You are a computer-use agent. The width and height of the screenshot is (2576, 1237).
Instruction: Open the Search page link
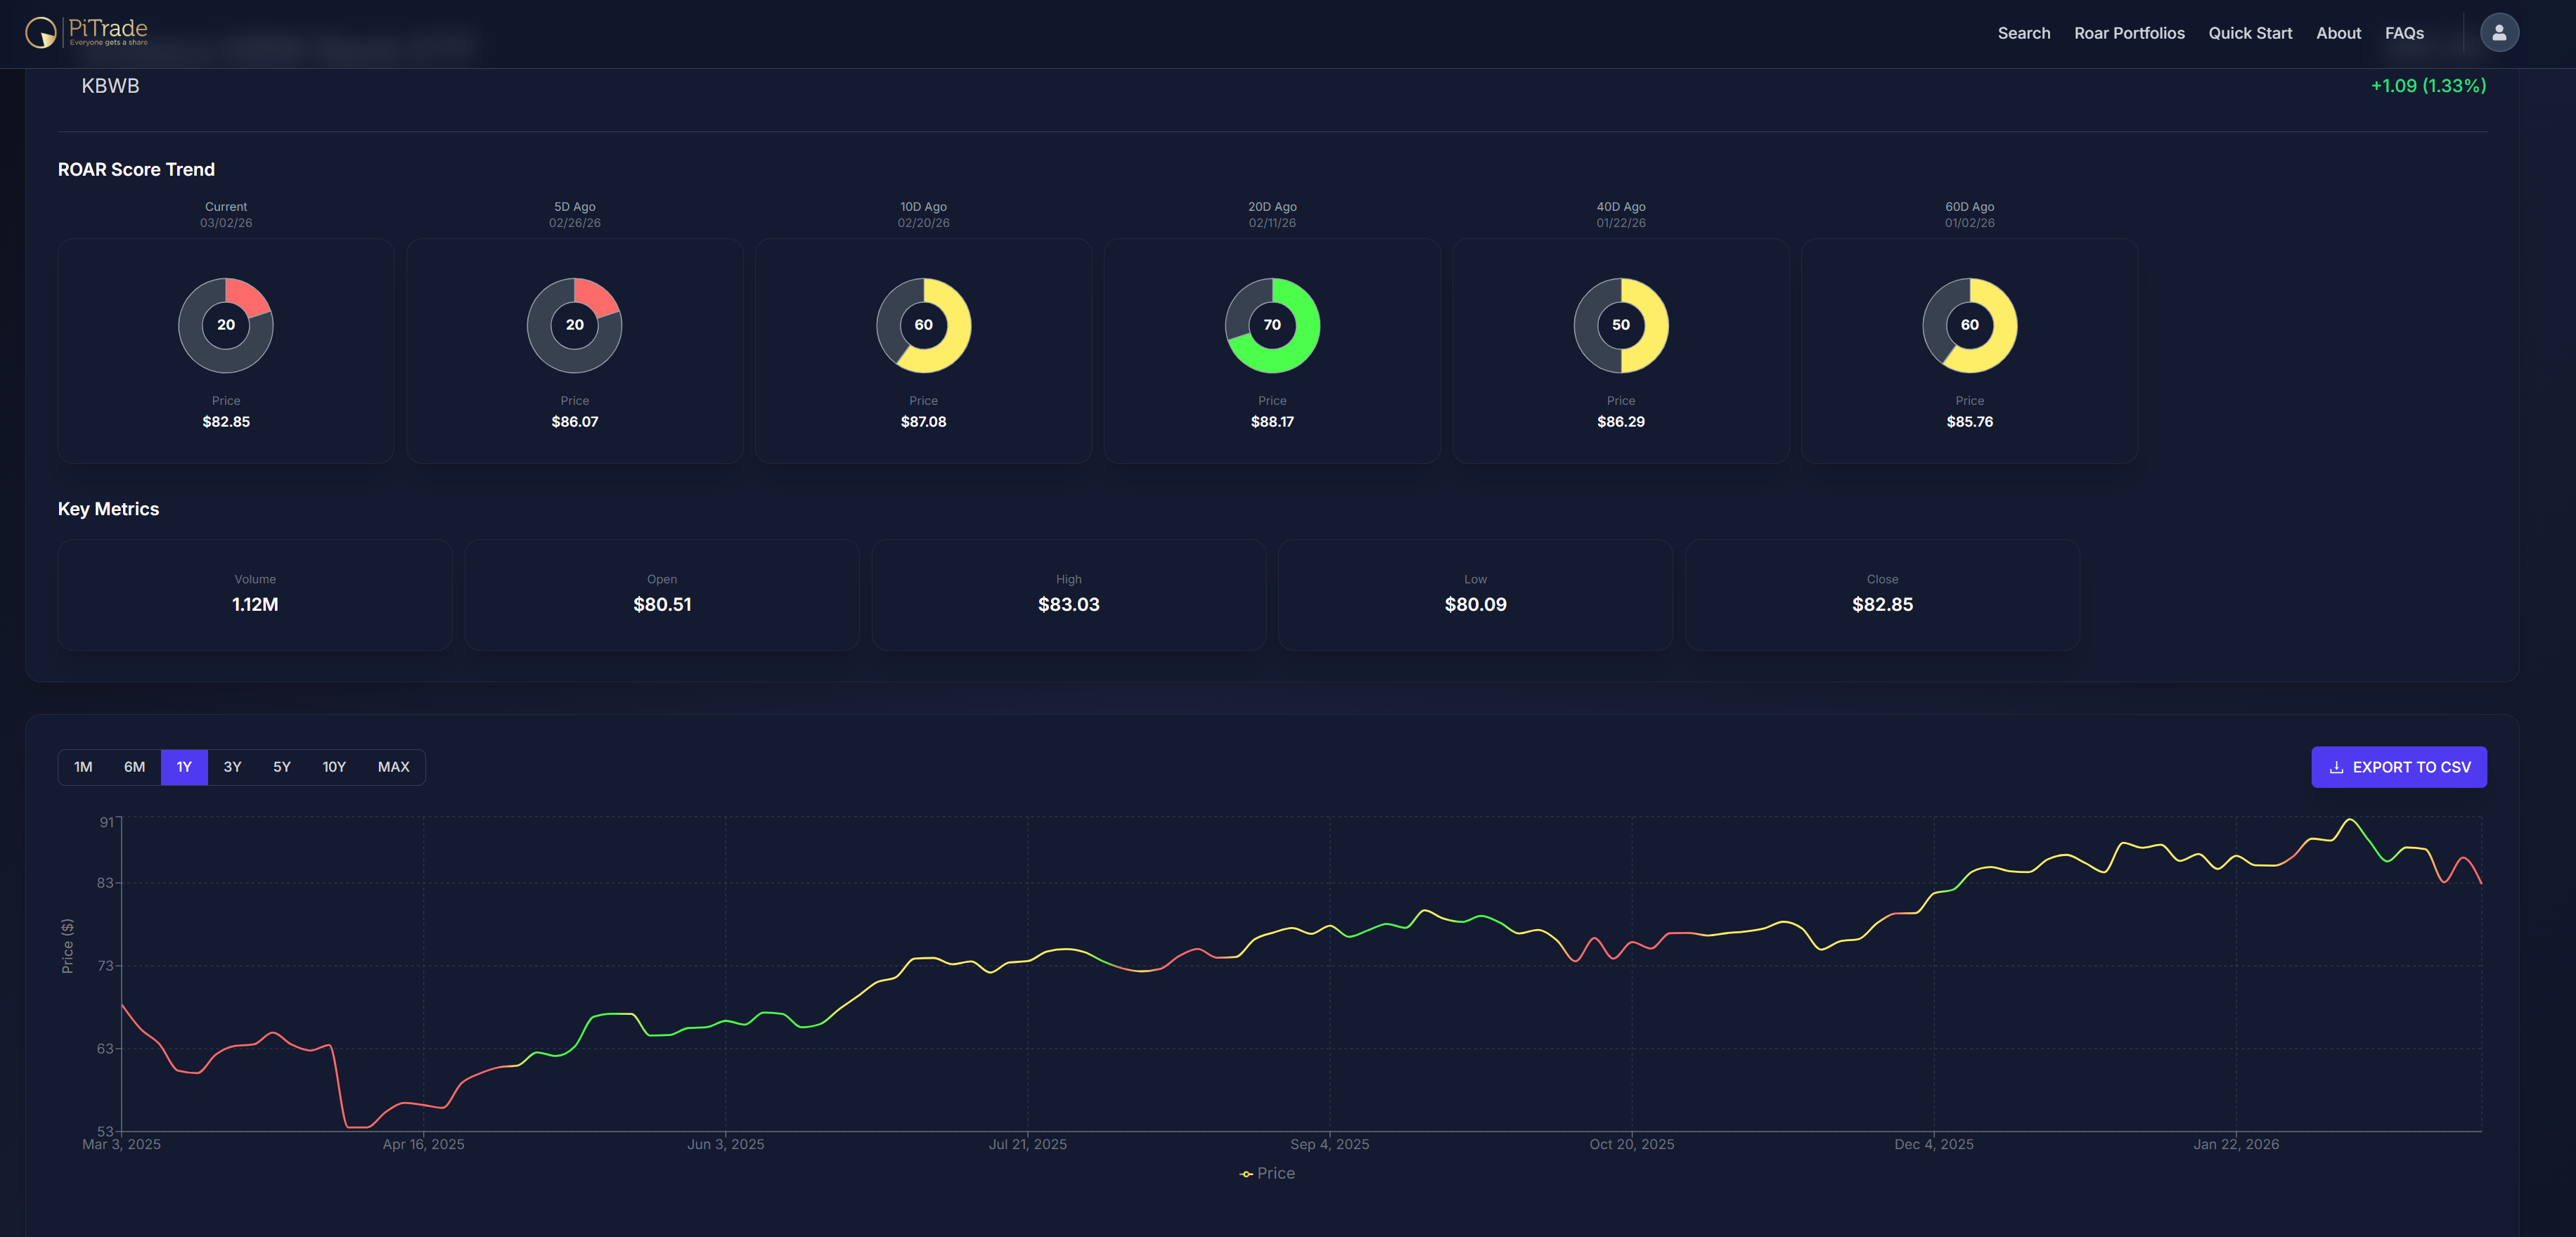(x=2023, y=33)
